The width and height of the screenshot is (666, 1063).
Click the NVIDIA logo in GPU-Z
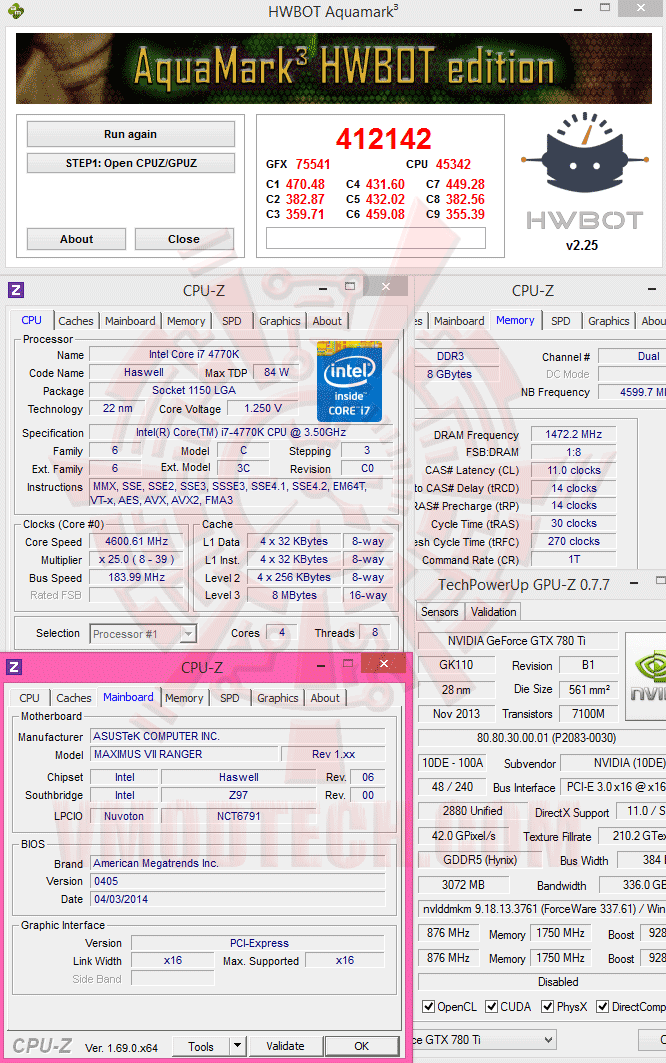pyautogui.click(x=645, y=675)
